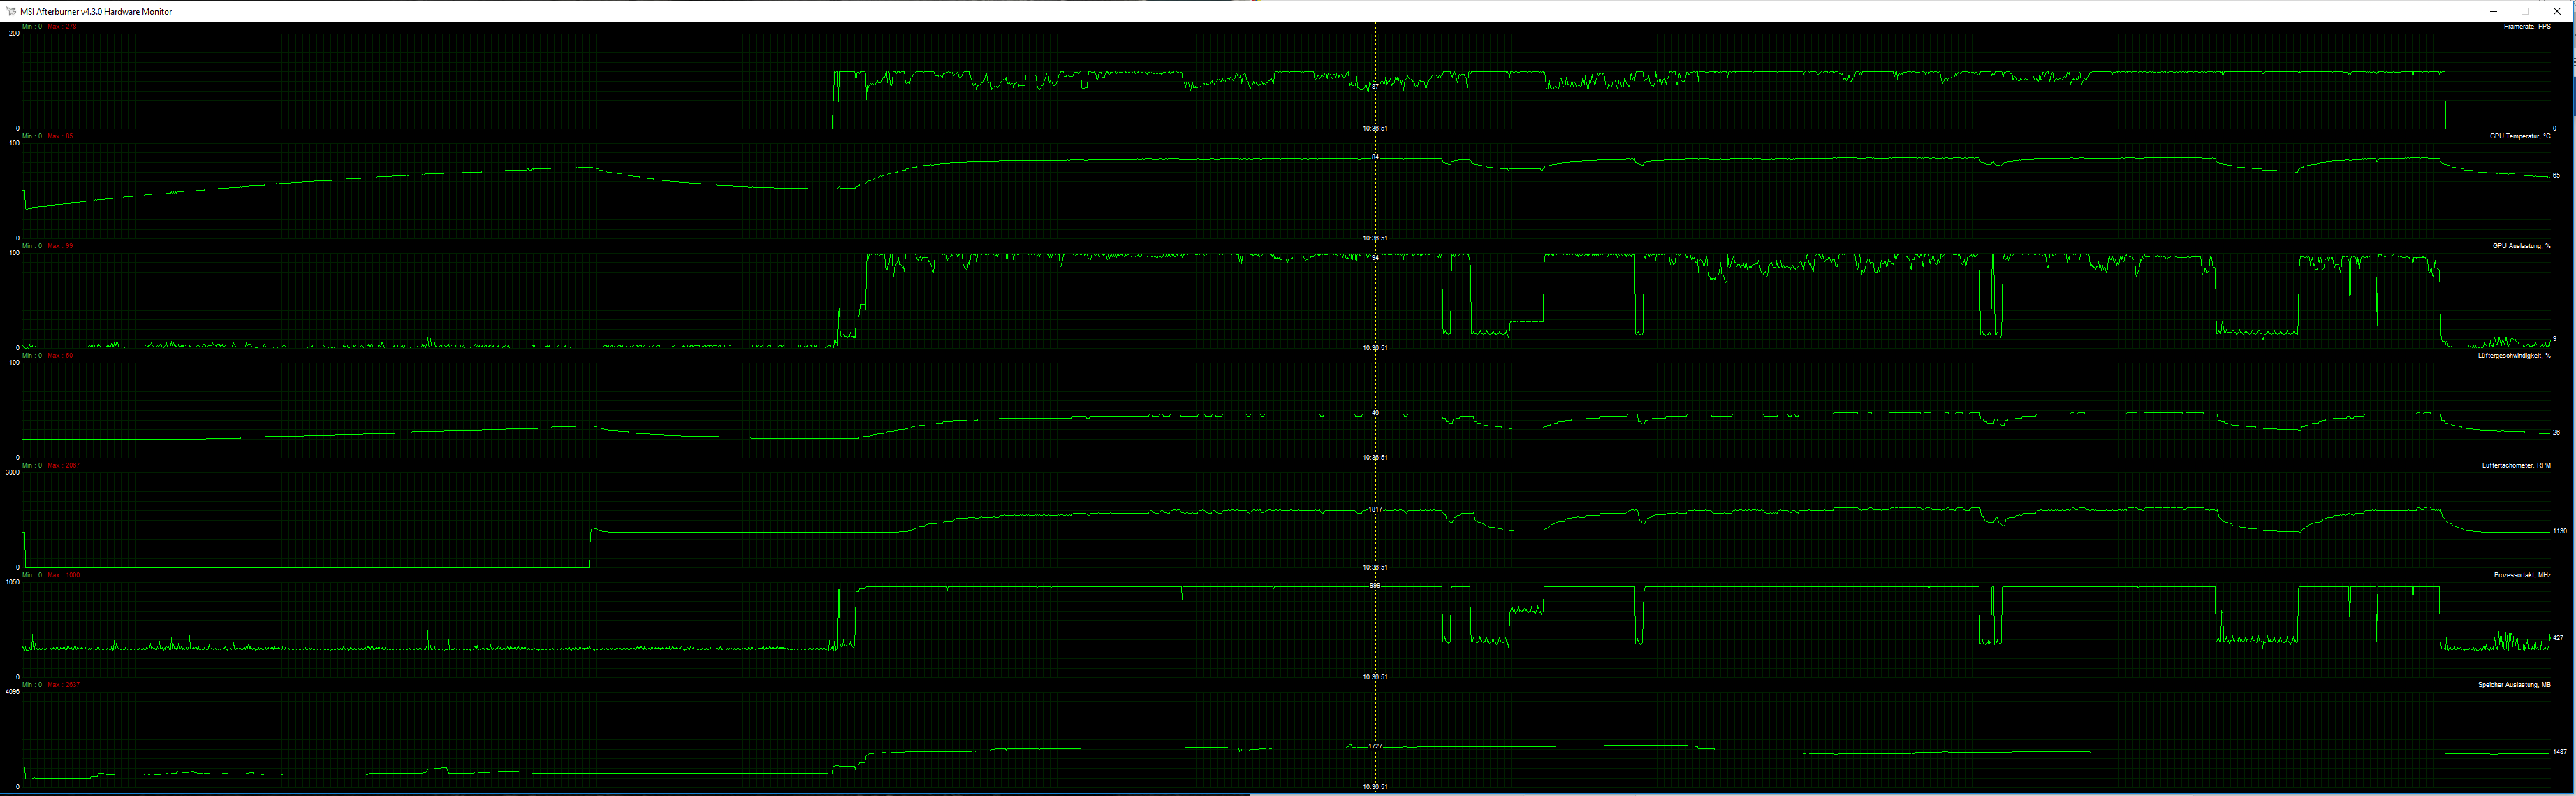The height and width of the screenshot is (796, 2576).
Task: Click the marker value 87 on Framerate graph
Action: (x=1375, y=86)
